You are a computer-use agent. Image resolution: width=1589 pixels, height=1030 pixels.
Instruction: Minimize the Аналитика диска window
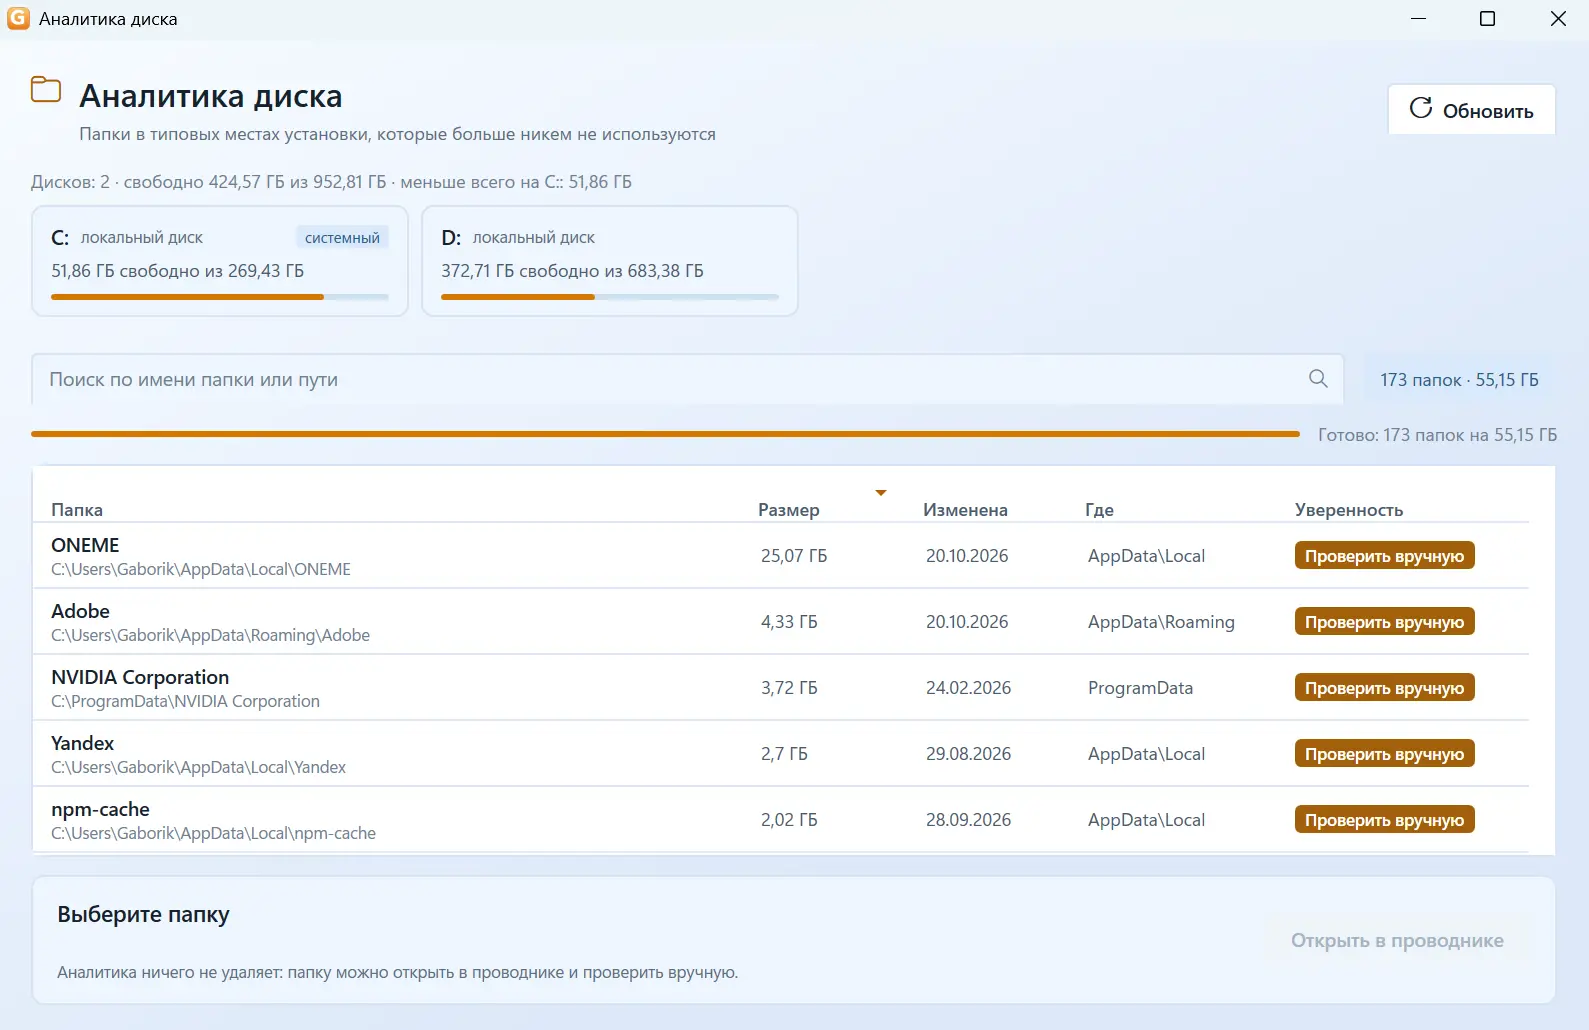pos(1418,19)
